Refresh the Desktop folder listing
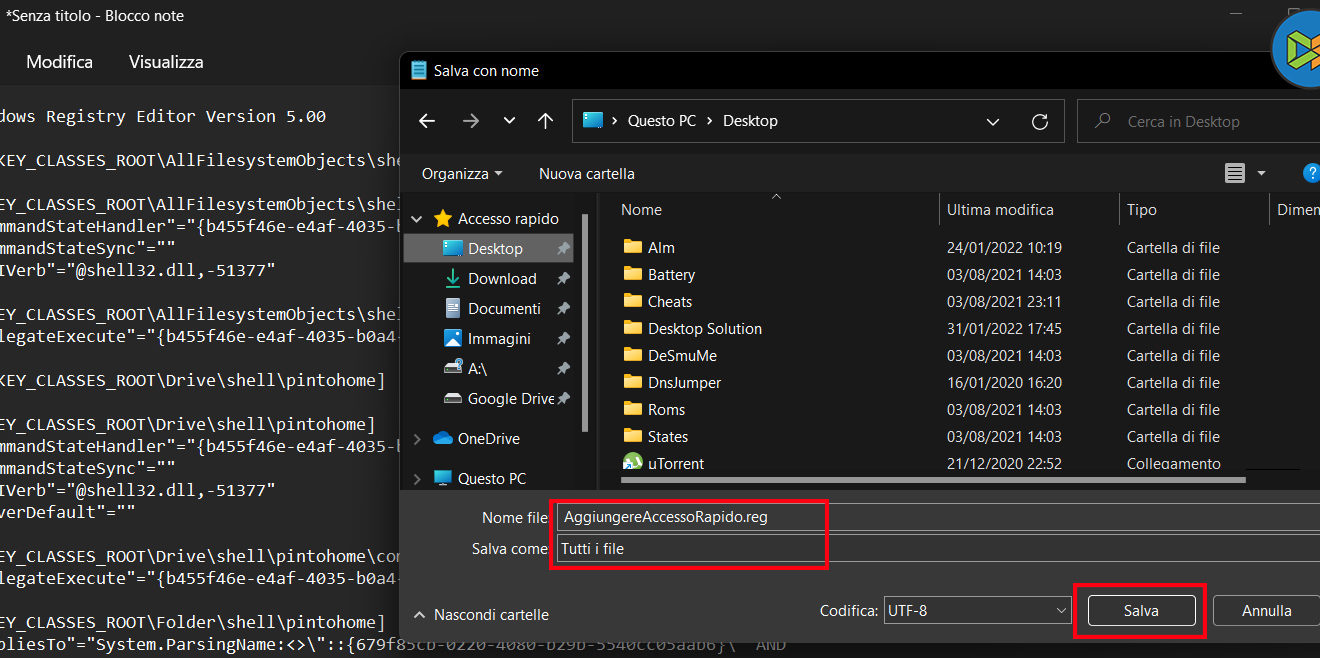The height and width of the screenshot is (658, 1320). point(1040,122)
